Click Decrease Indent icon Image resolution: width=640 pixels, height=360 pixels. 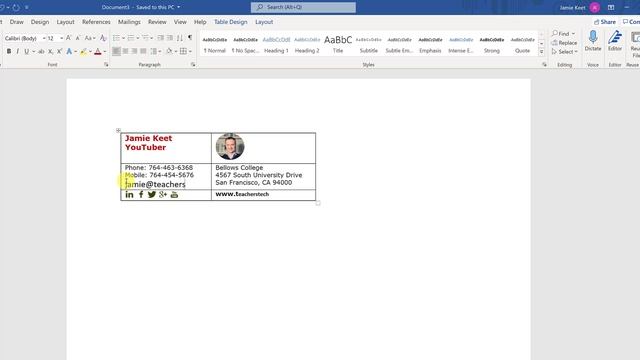point(160,38)
